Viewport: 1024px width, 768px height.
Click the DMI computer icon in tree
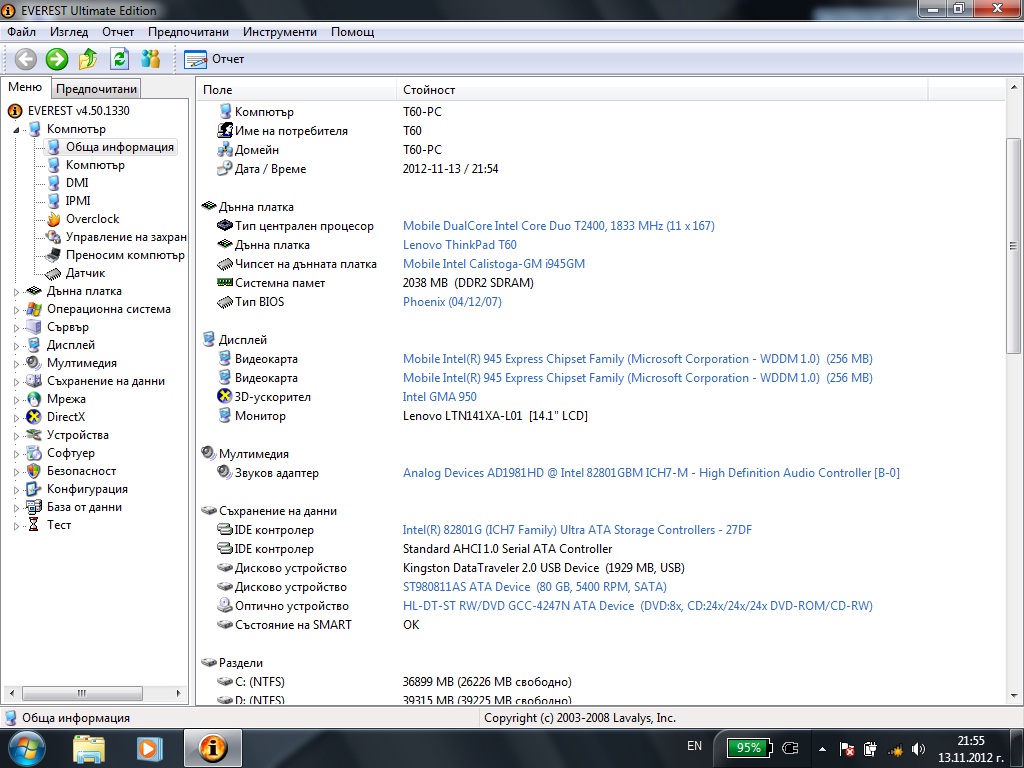pos(54,183)
